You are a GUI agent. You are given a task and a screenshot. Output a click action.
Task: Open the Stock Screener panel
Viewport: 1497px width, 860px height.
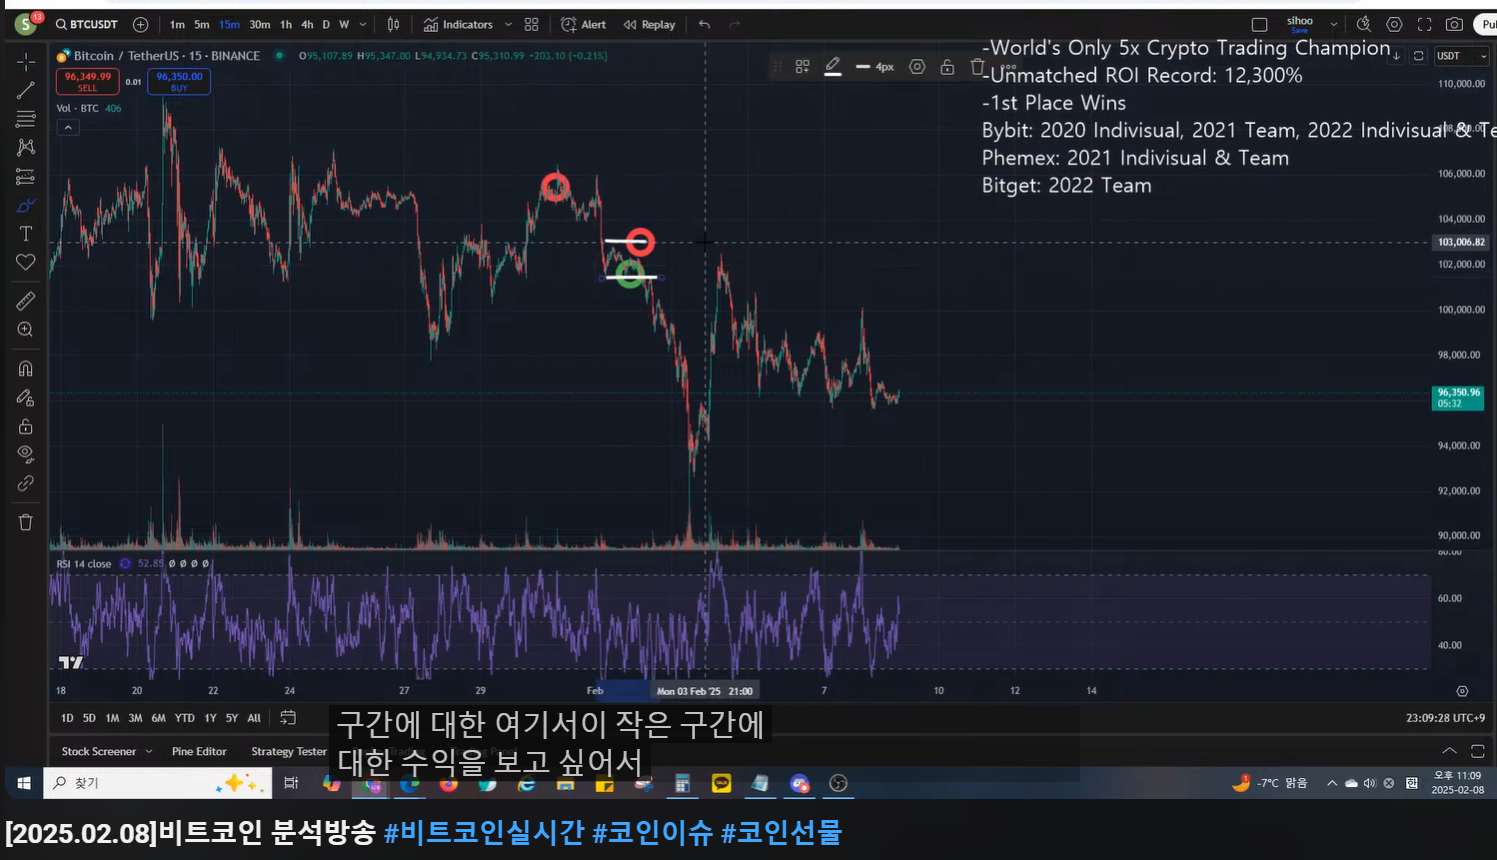pyautogui.click(x=98, y=751)
